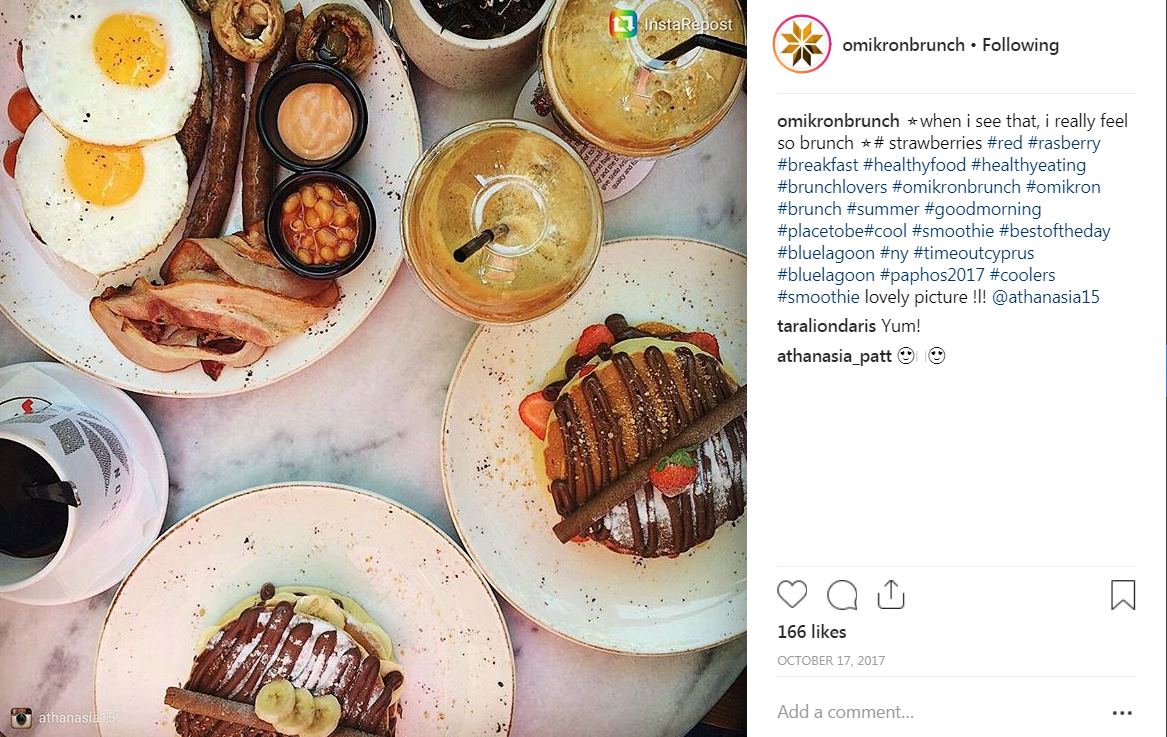Save post with the bookmark icon
This screenshot has width=1167, height=737.
1122,595
